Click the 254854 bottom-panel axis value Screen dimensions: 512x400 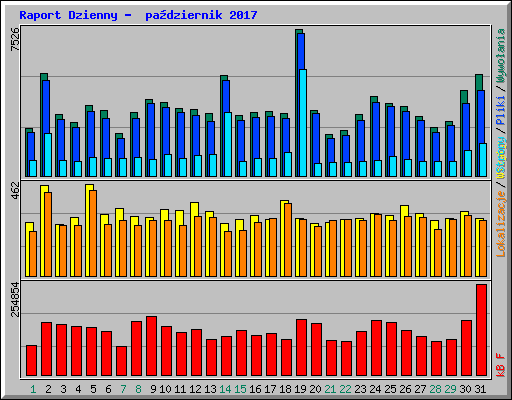pos(15,299)
